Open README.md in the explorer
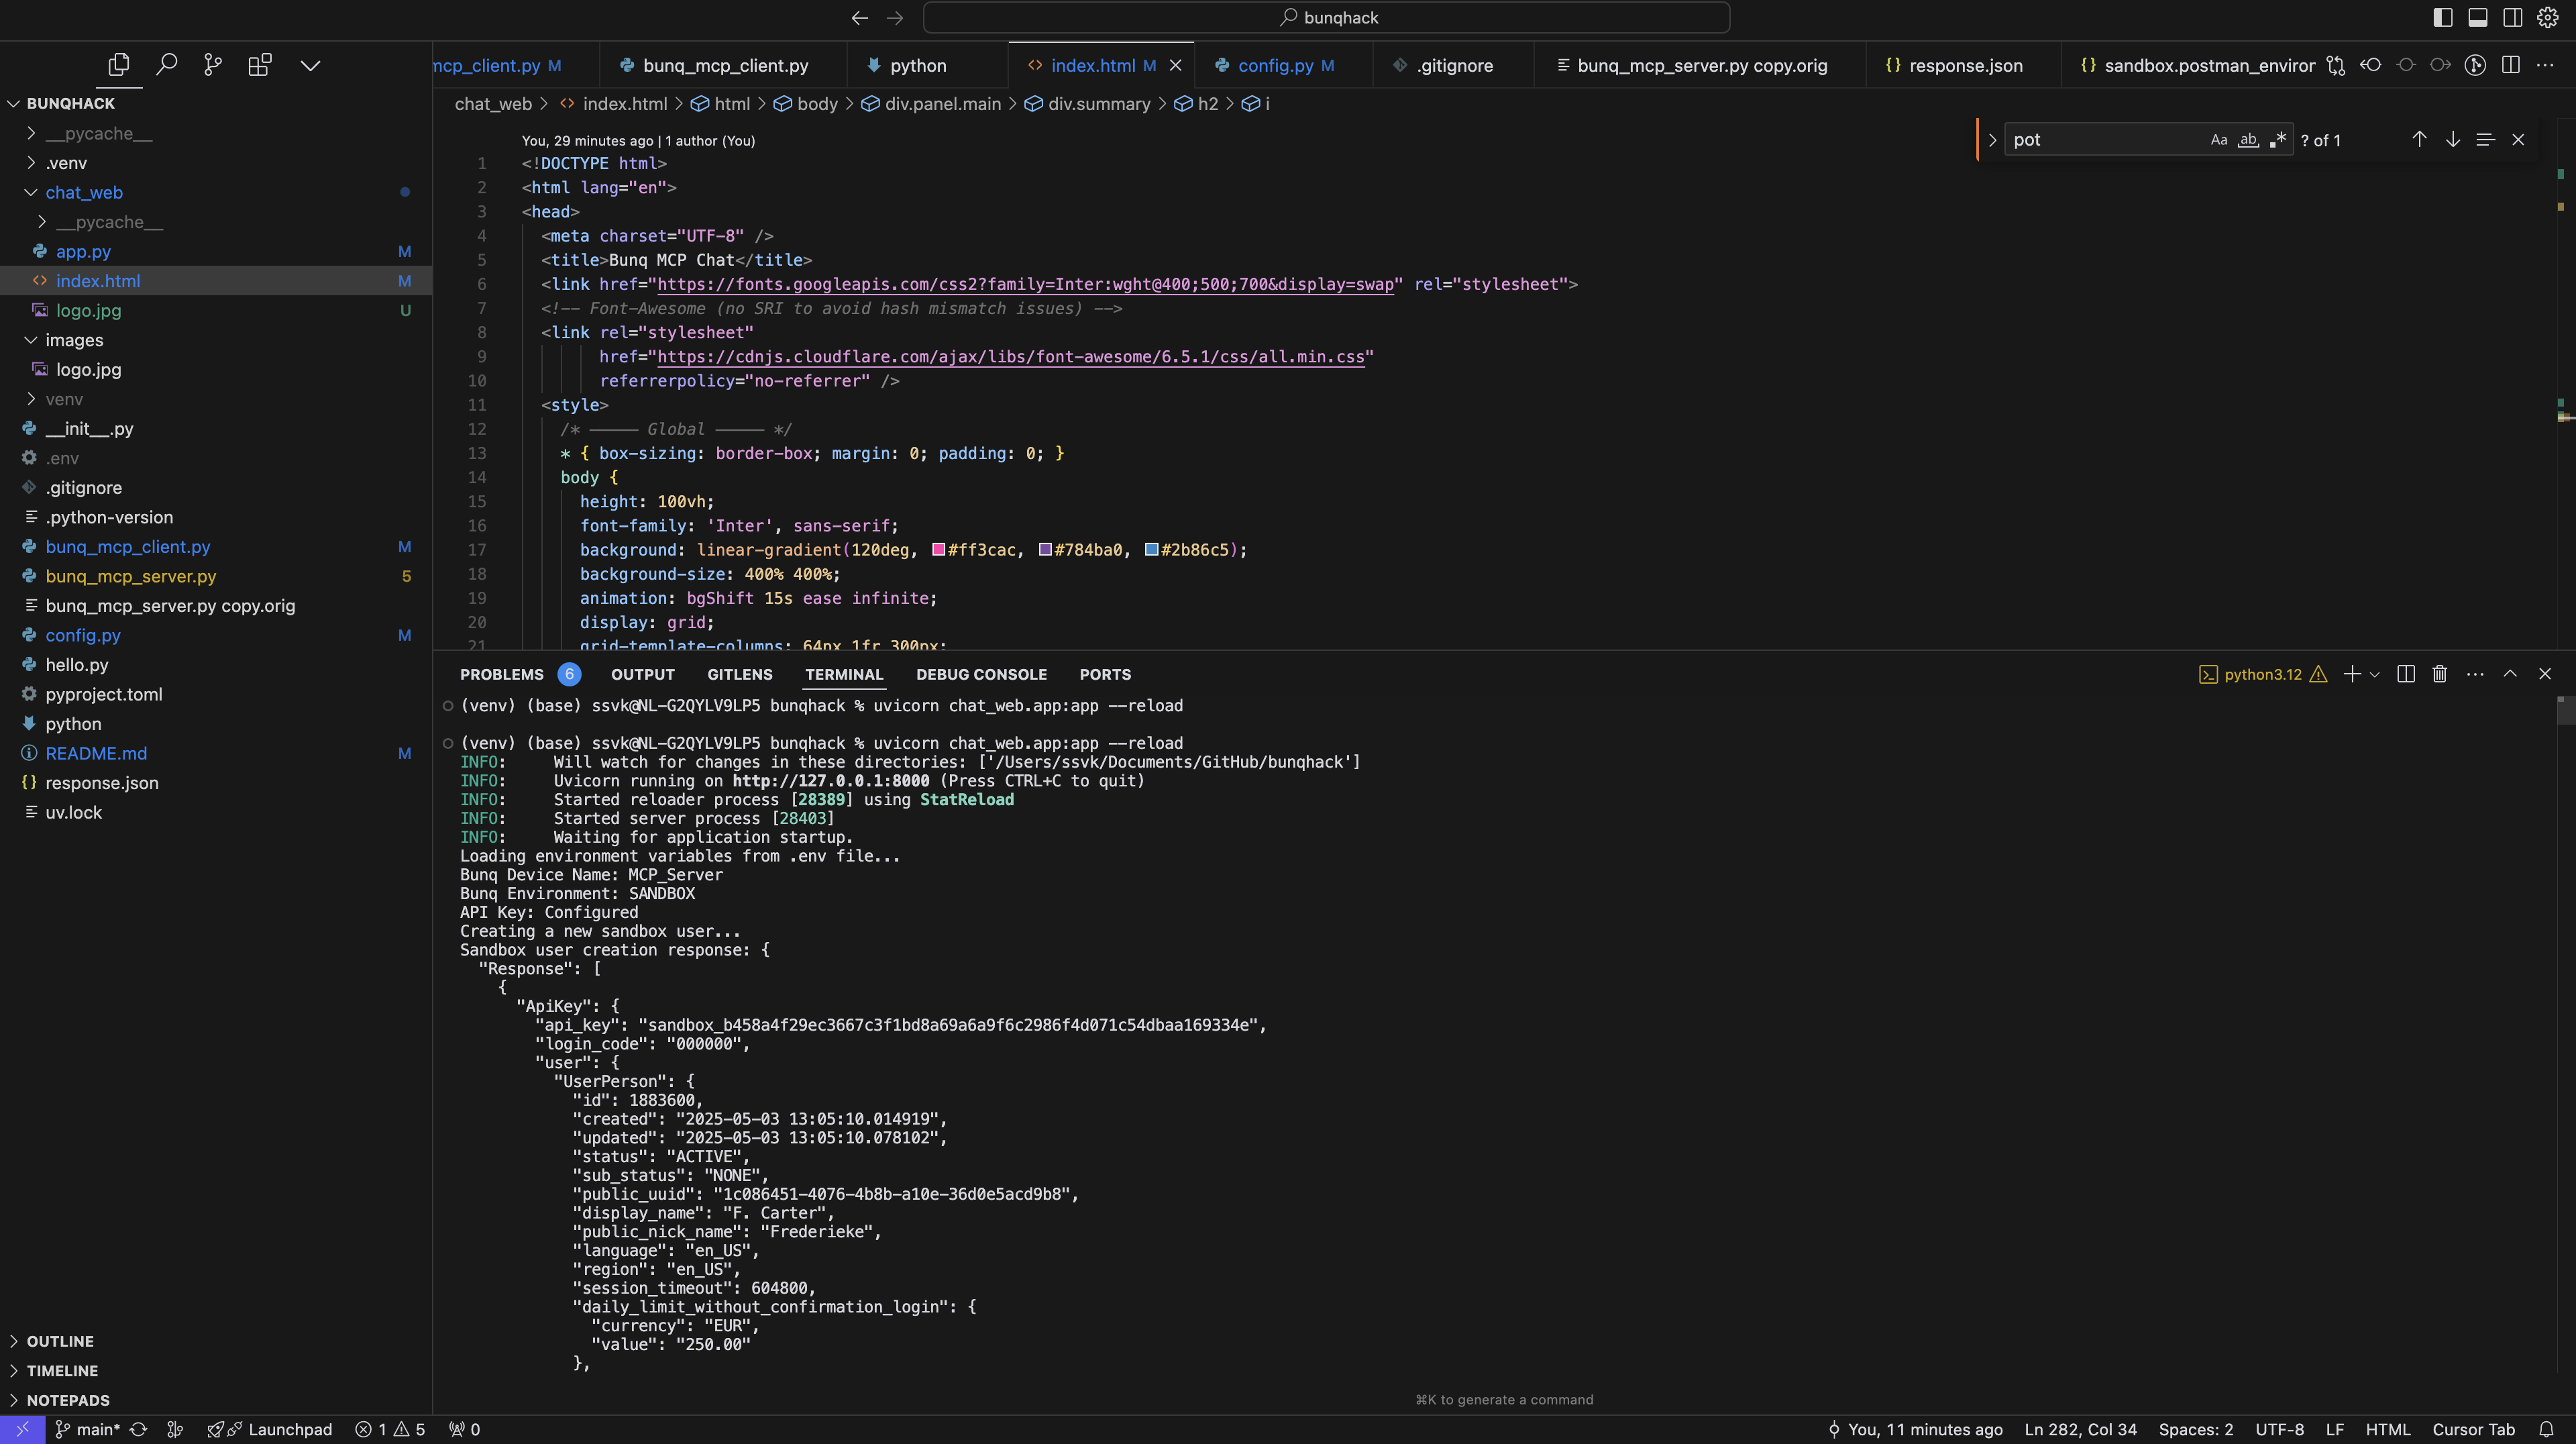The image size is (2576, 1444). (x=96, y=753)
